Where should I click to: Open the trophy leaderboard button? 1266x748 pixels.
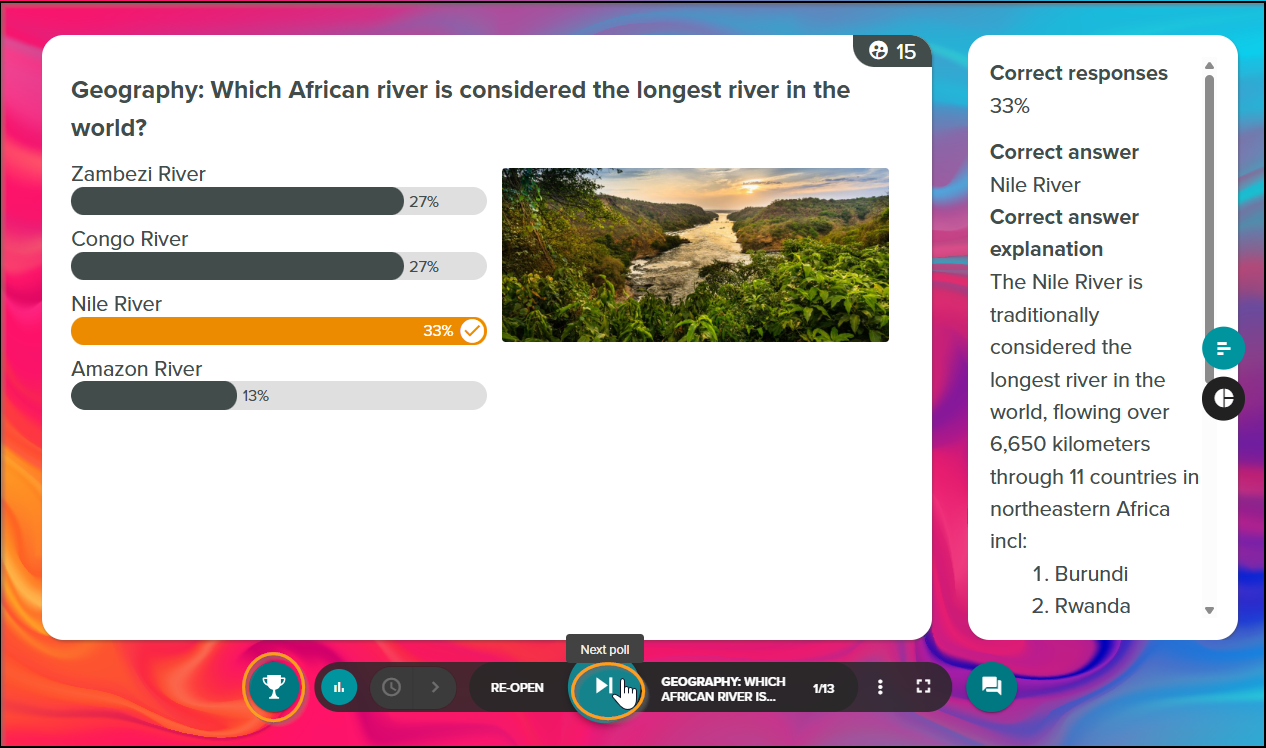pyautogui.click(x=273, y=687)
